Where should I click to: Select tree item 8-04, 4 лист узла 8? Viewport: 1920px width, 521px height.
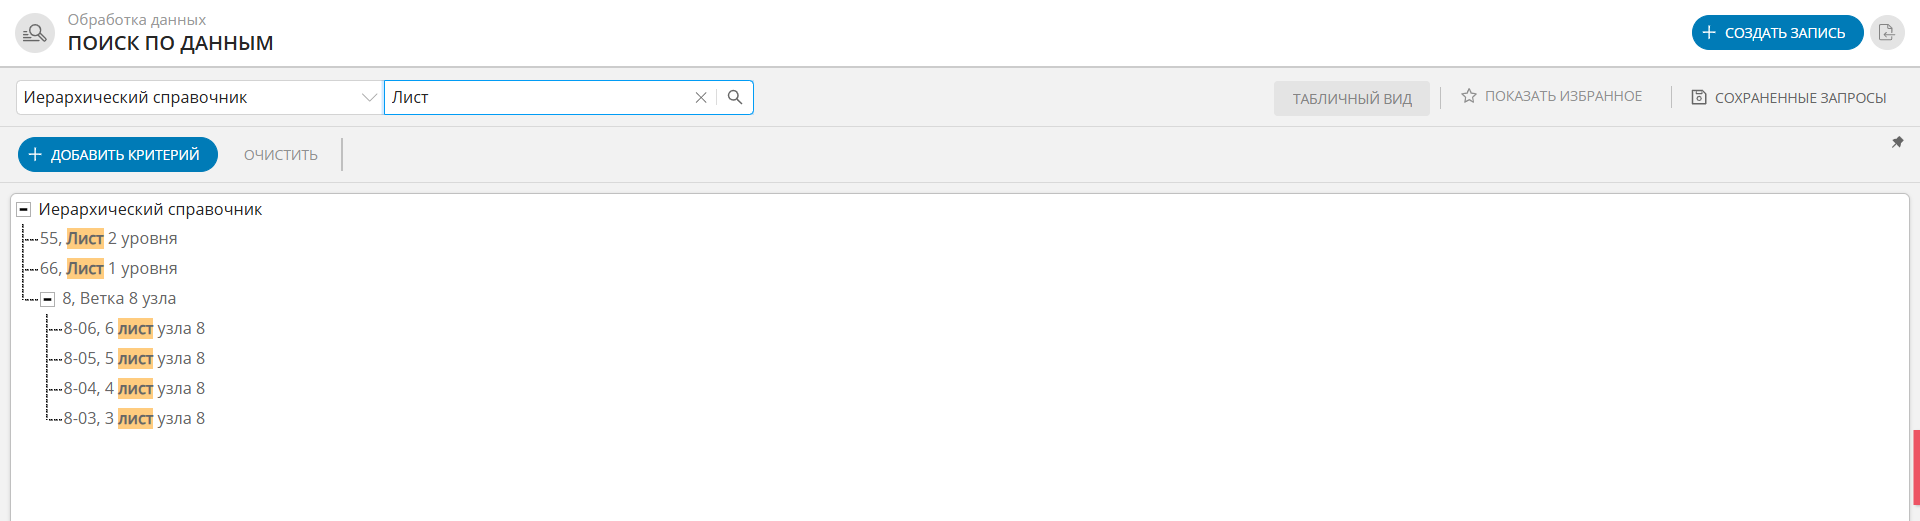pos(134,389)
